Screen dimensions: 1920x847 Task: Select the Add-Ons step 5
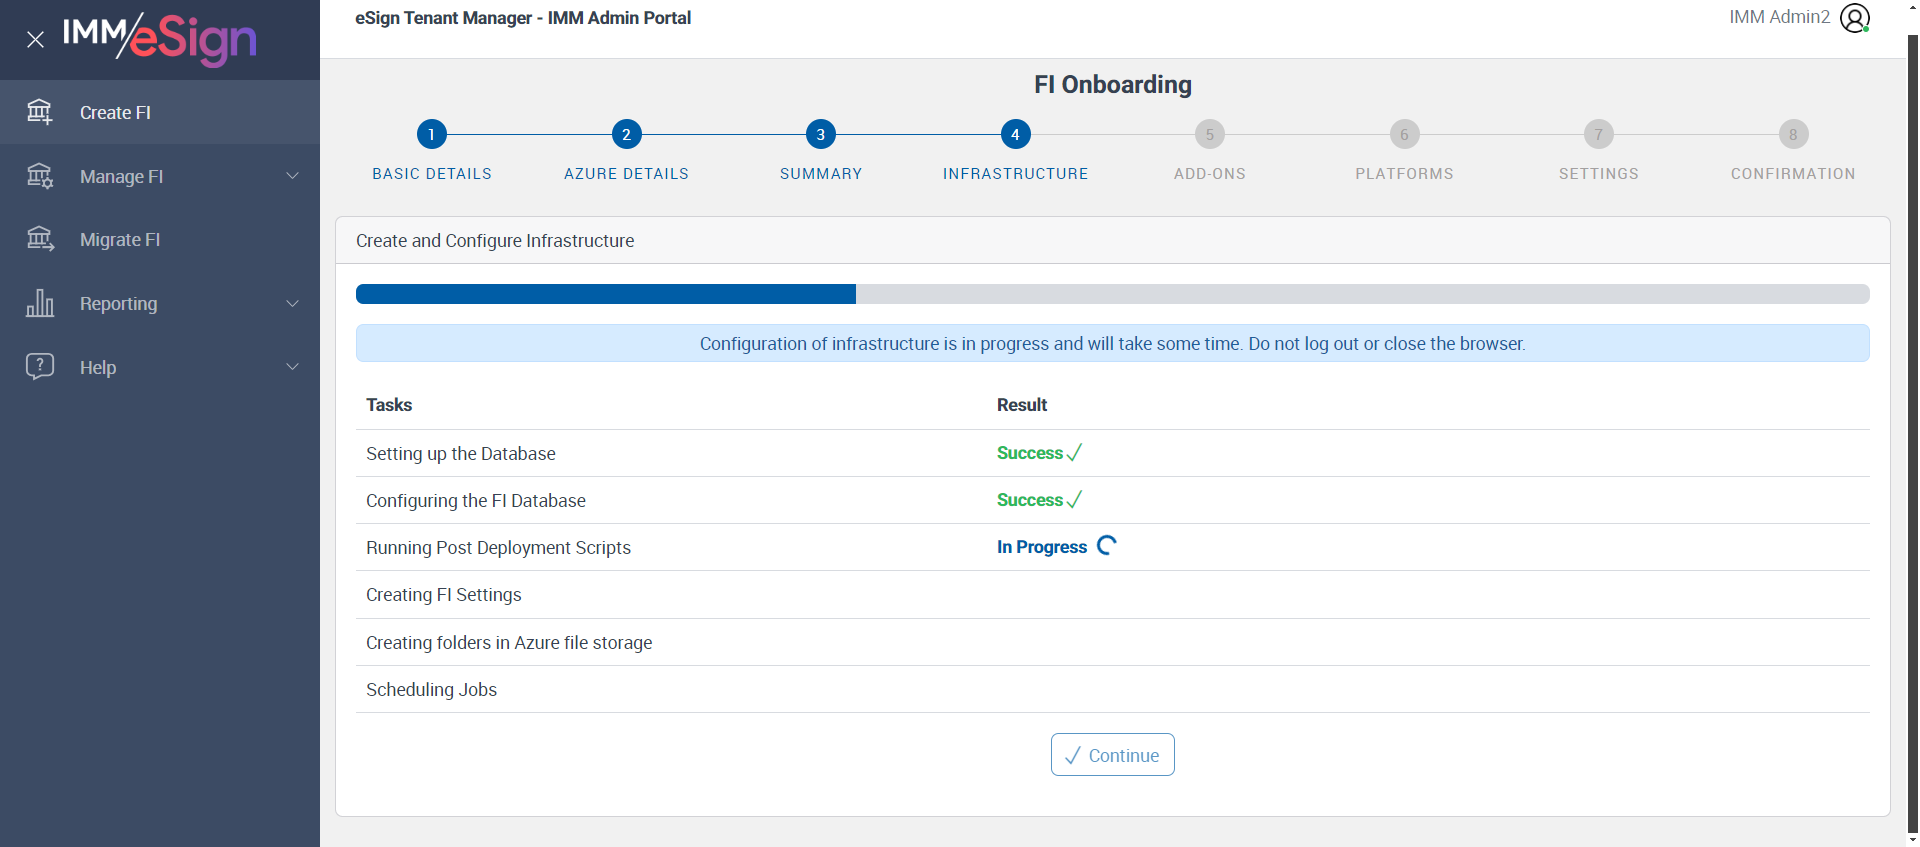click(x=1210, y=134)
